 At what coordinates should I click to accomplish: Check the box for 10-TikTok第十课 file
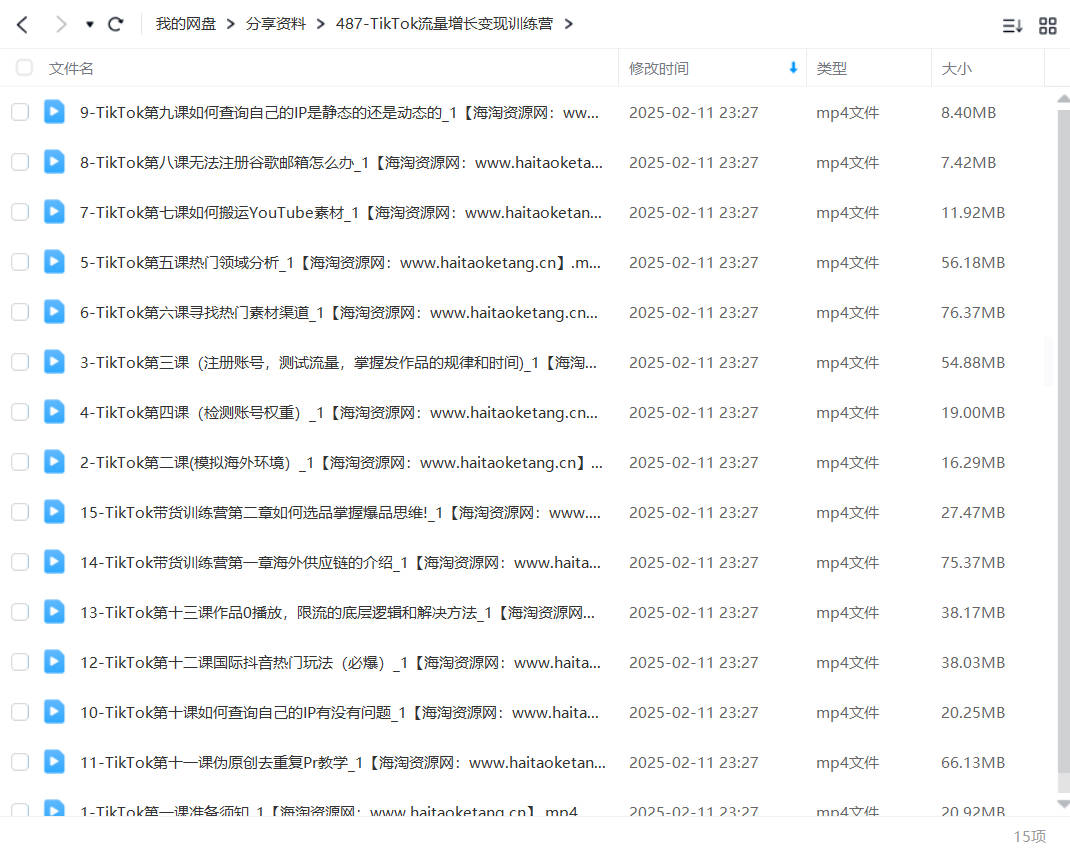20,712
